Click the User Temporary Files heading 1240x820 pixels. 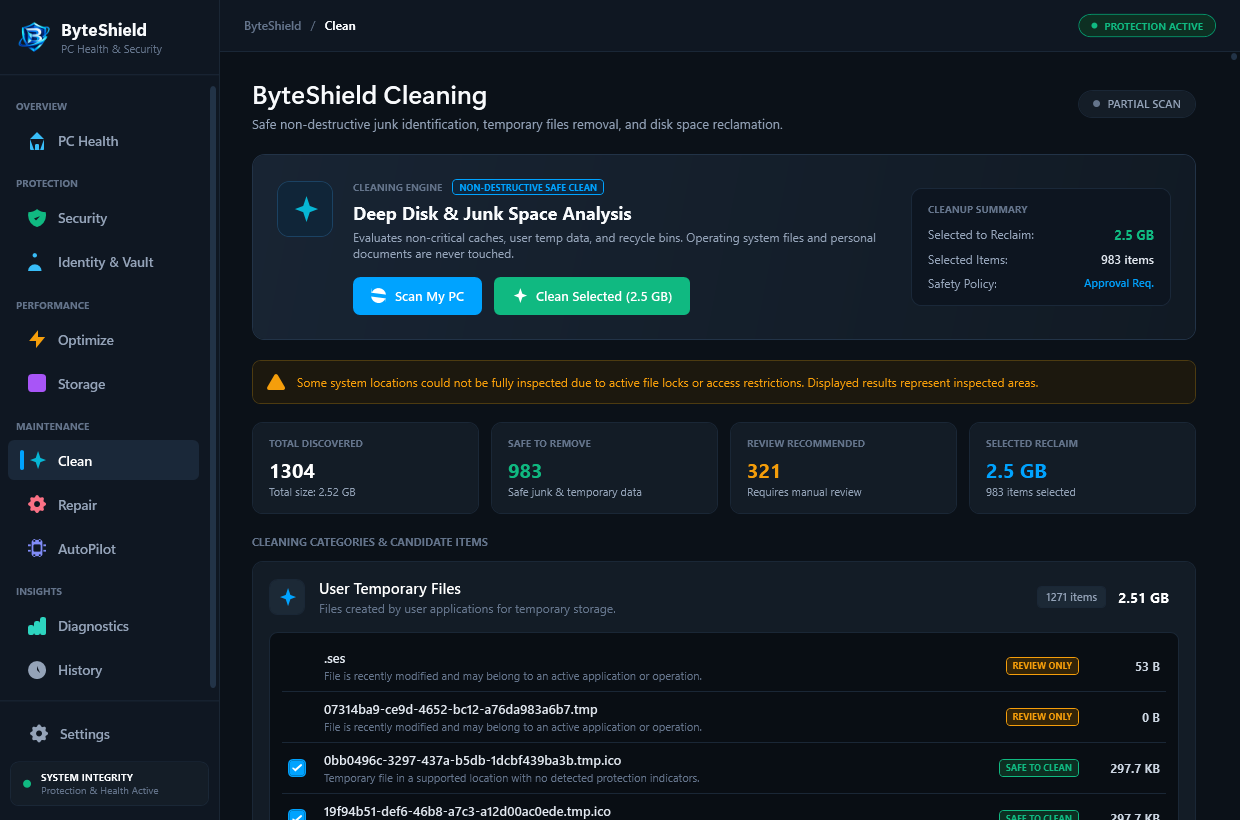click(x=390, y=589)
